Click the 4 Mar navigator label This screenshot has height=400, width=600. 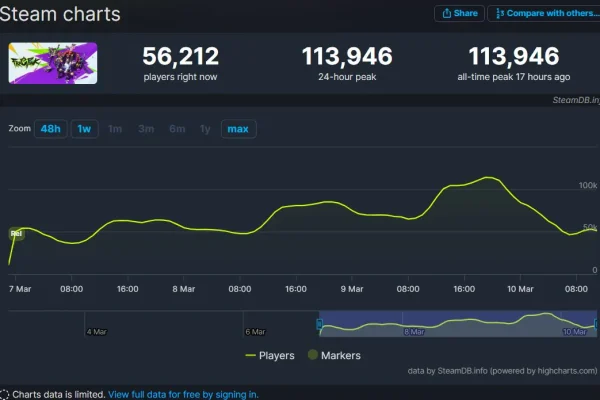[96, 332]
